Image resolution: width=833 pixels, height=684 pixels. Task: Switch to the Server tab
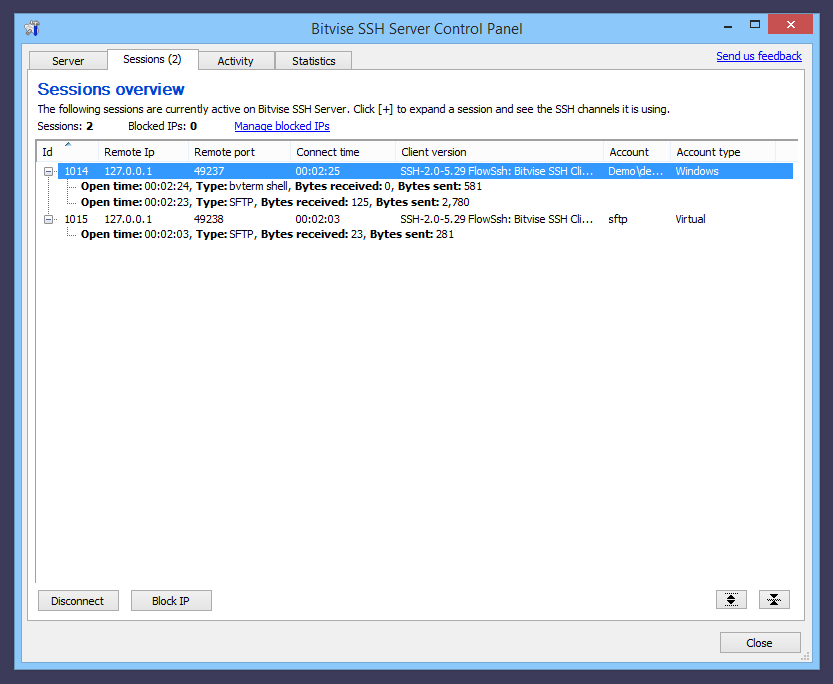point(68,61)
